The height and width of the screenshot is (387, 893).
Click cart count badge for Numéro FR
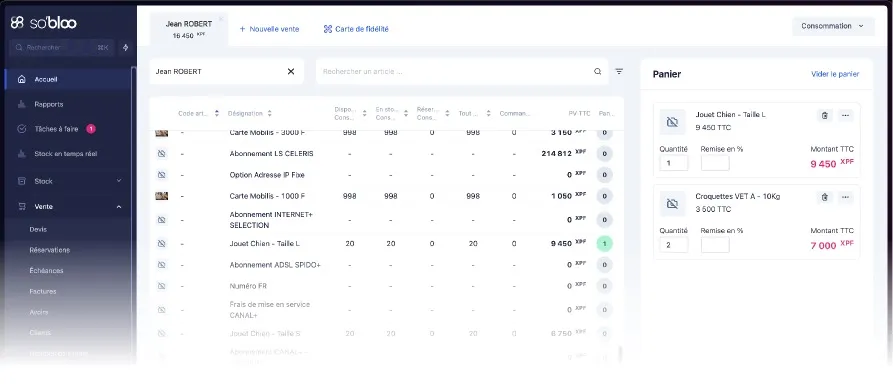coord(604,286)
